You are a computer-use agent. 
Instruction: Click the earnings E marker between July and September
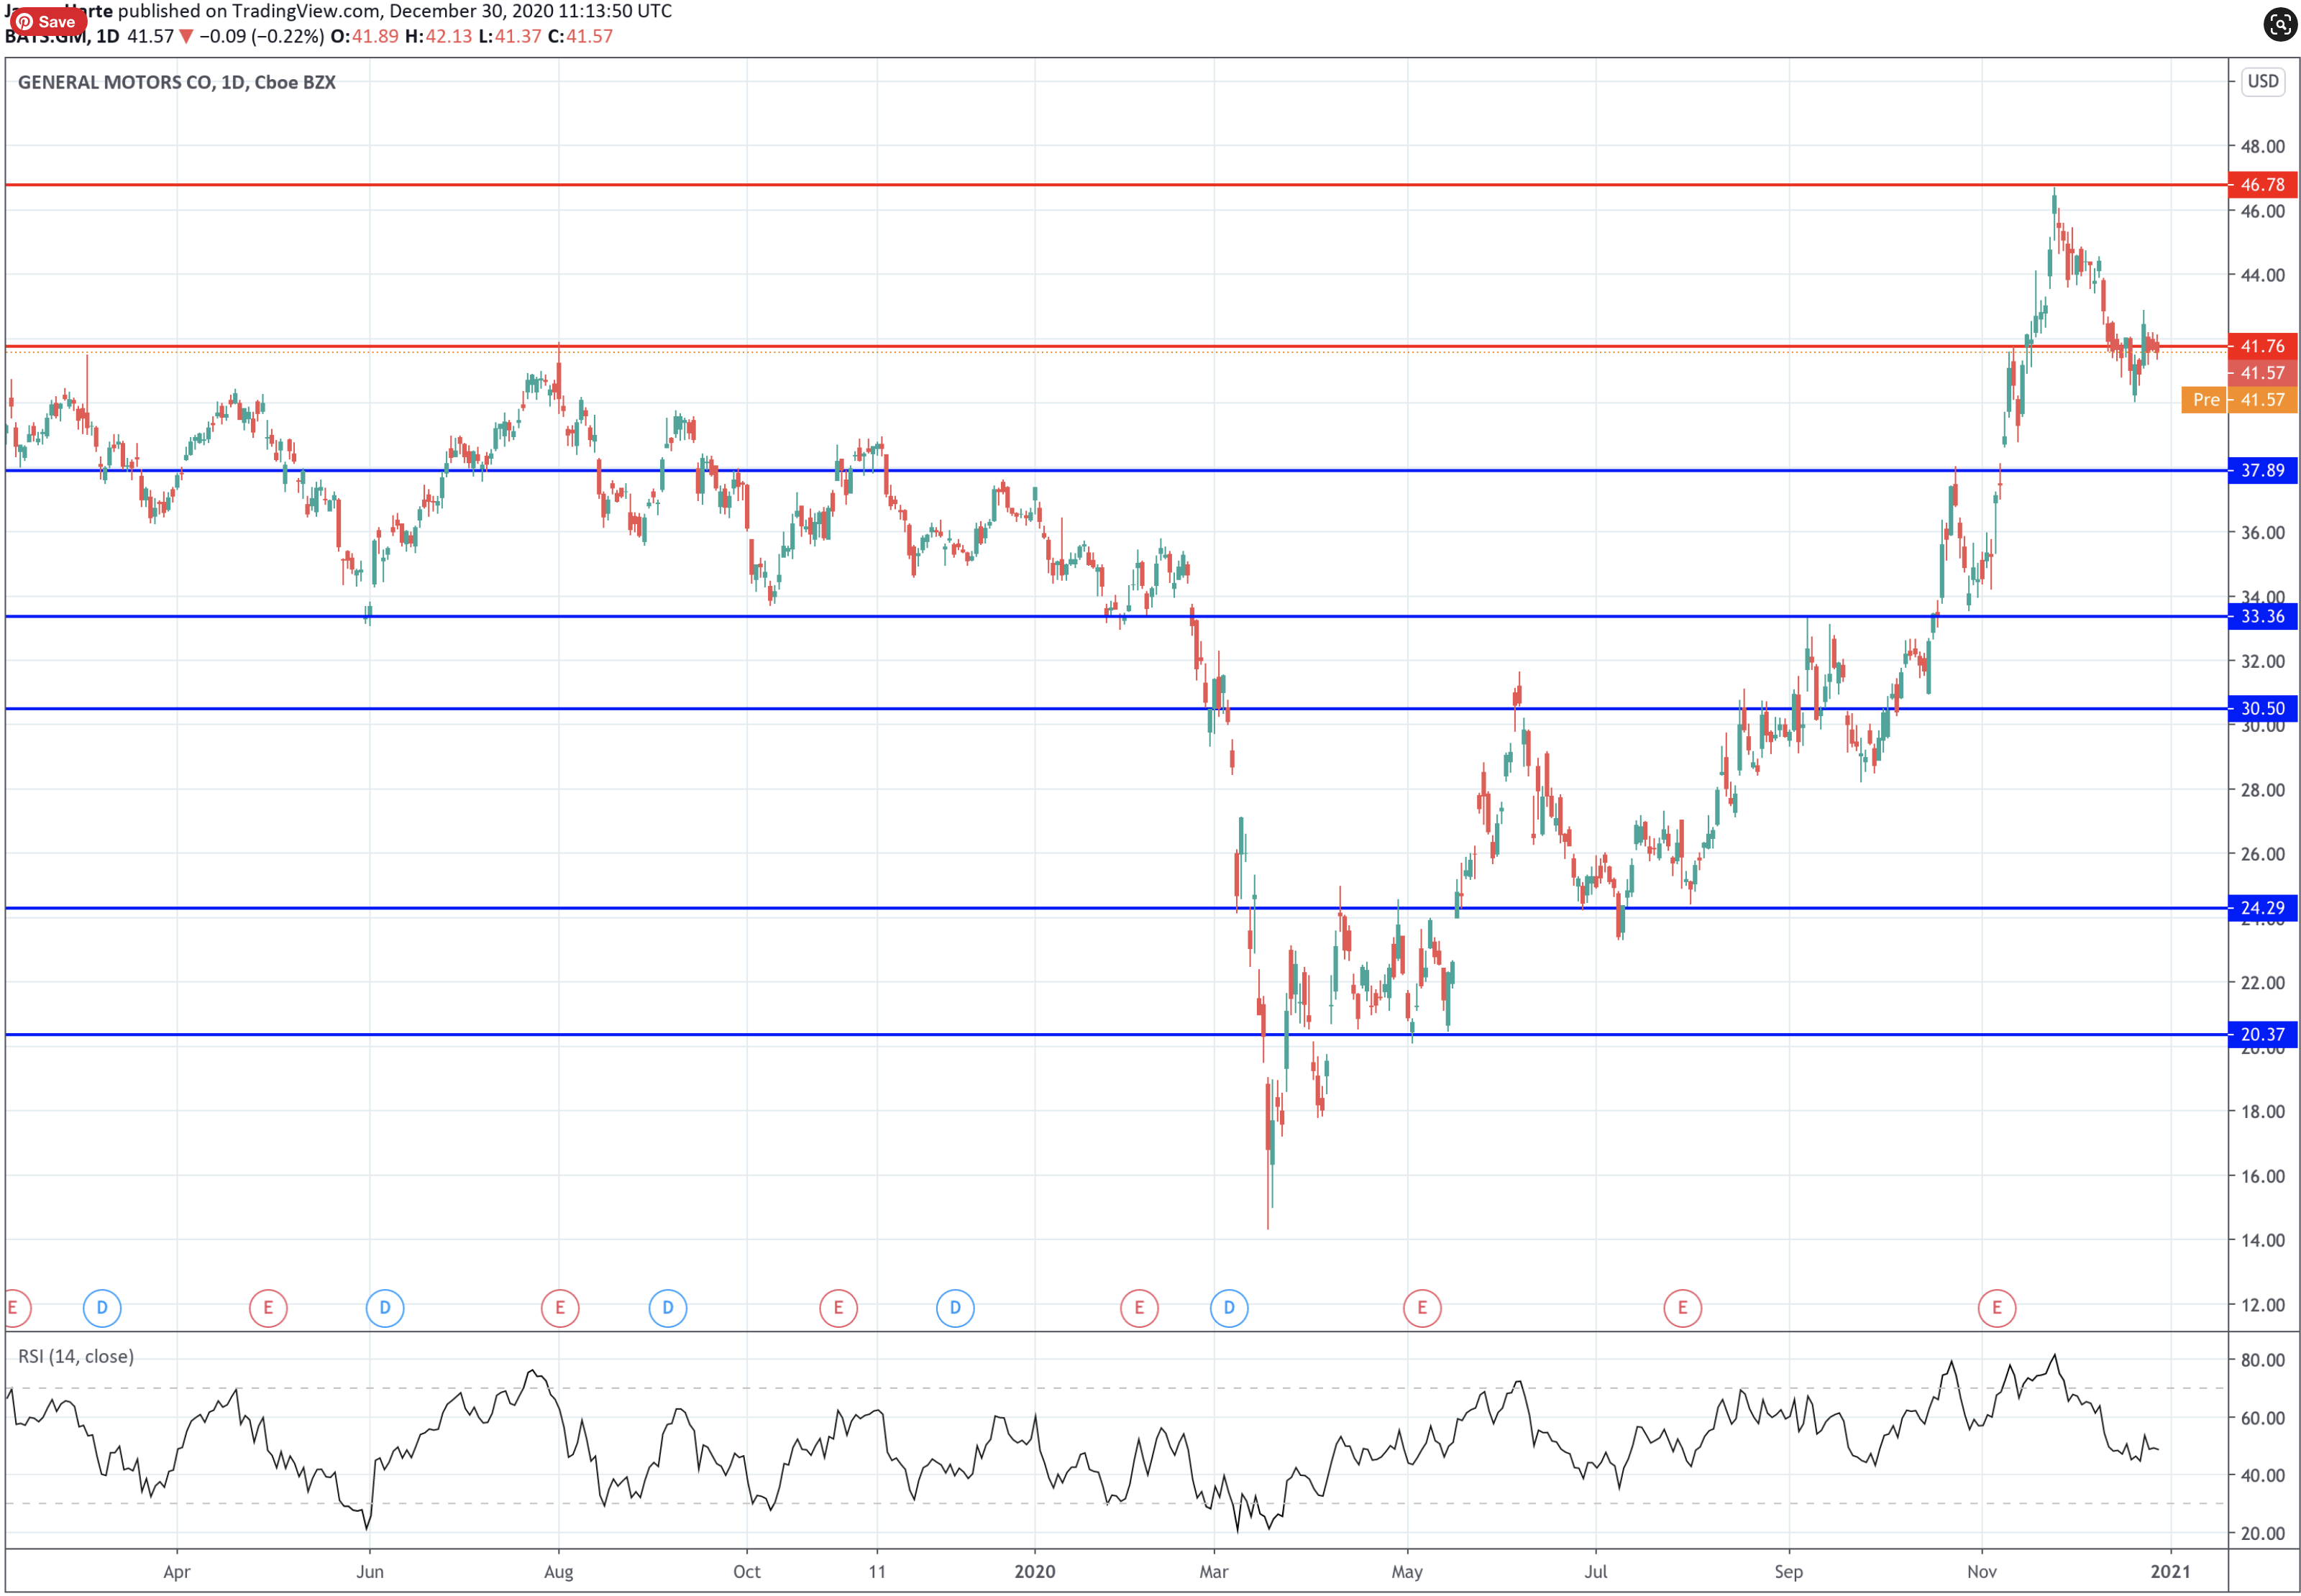pos(1682,1307)
